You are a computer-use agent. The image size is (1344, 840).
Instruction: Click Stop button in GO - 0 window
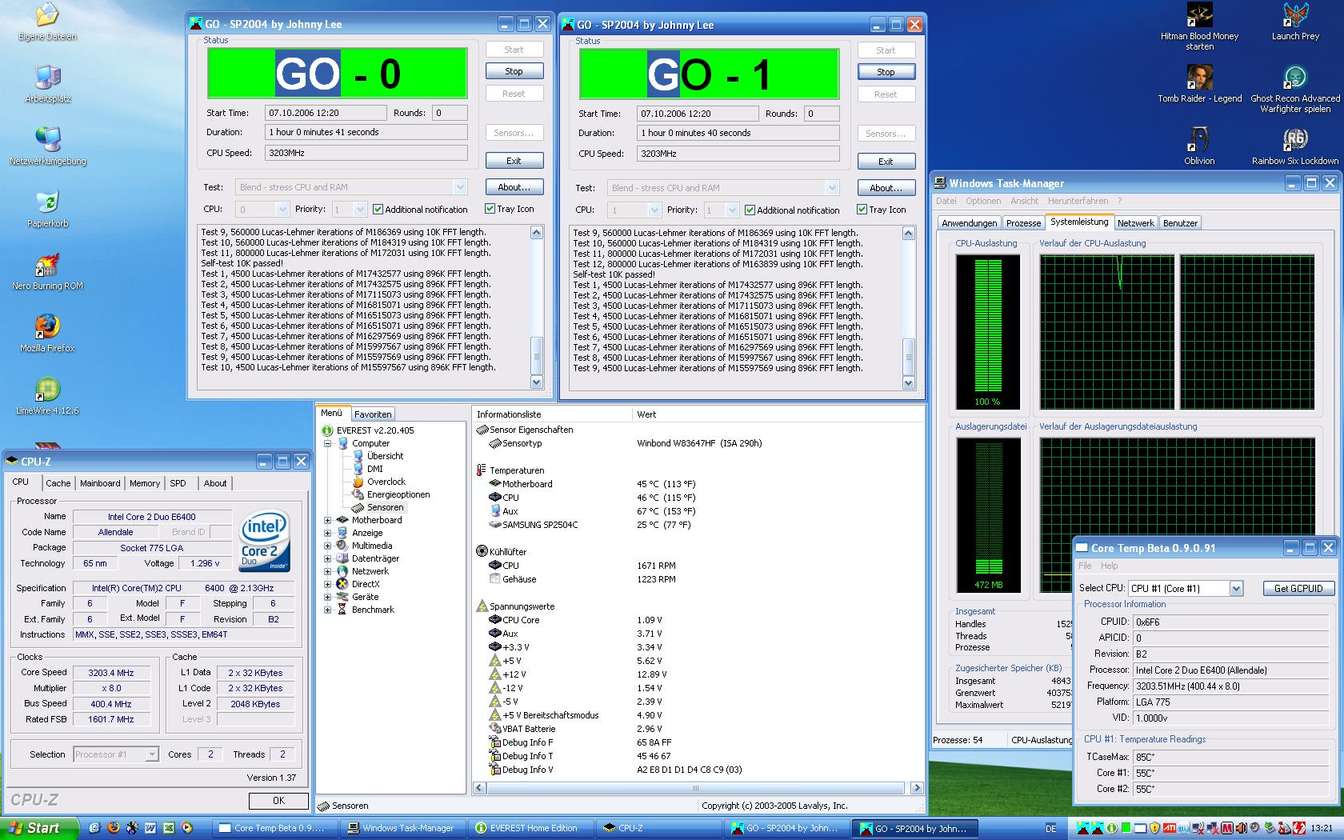coord(514,71)
